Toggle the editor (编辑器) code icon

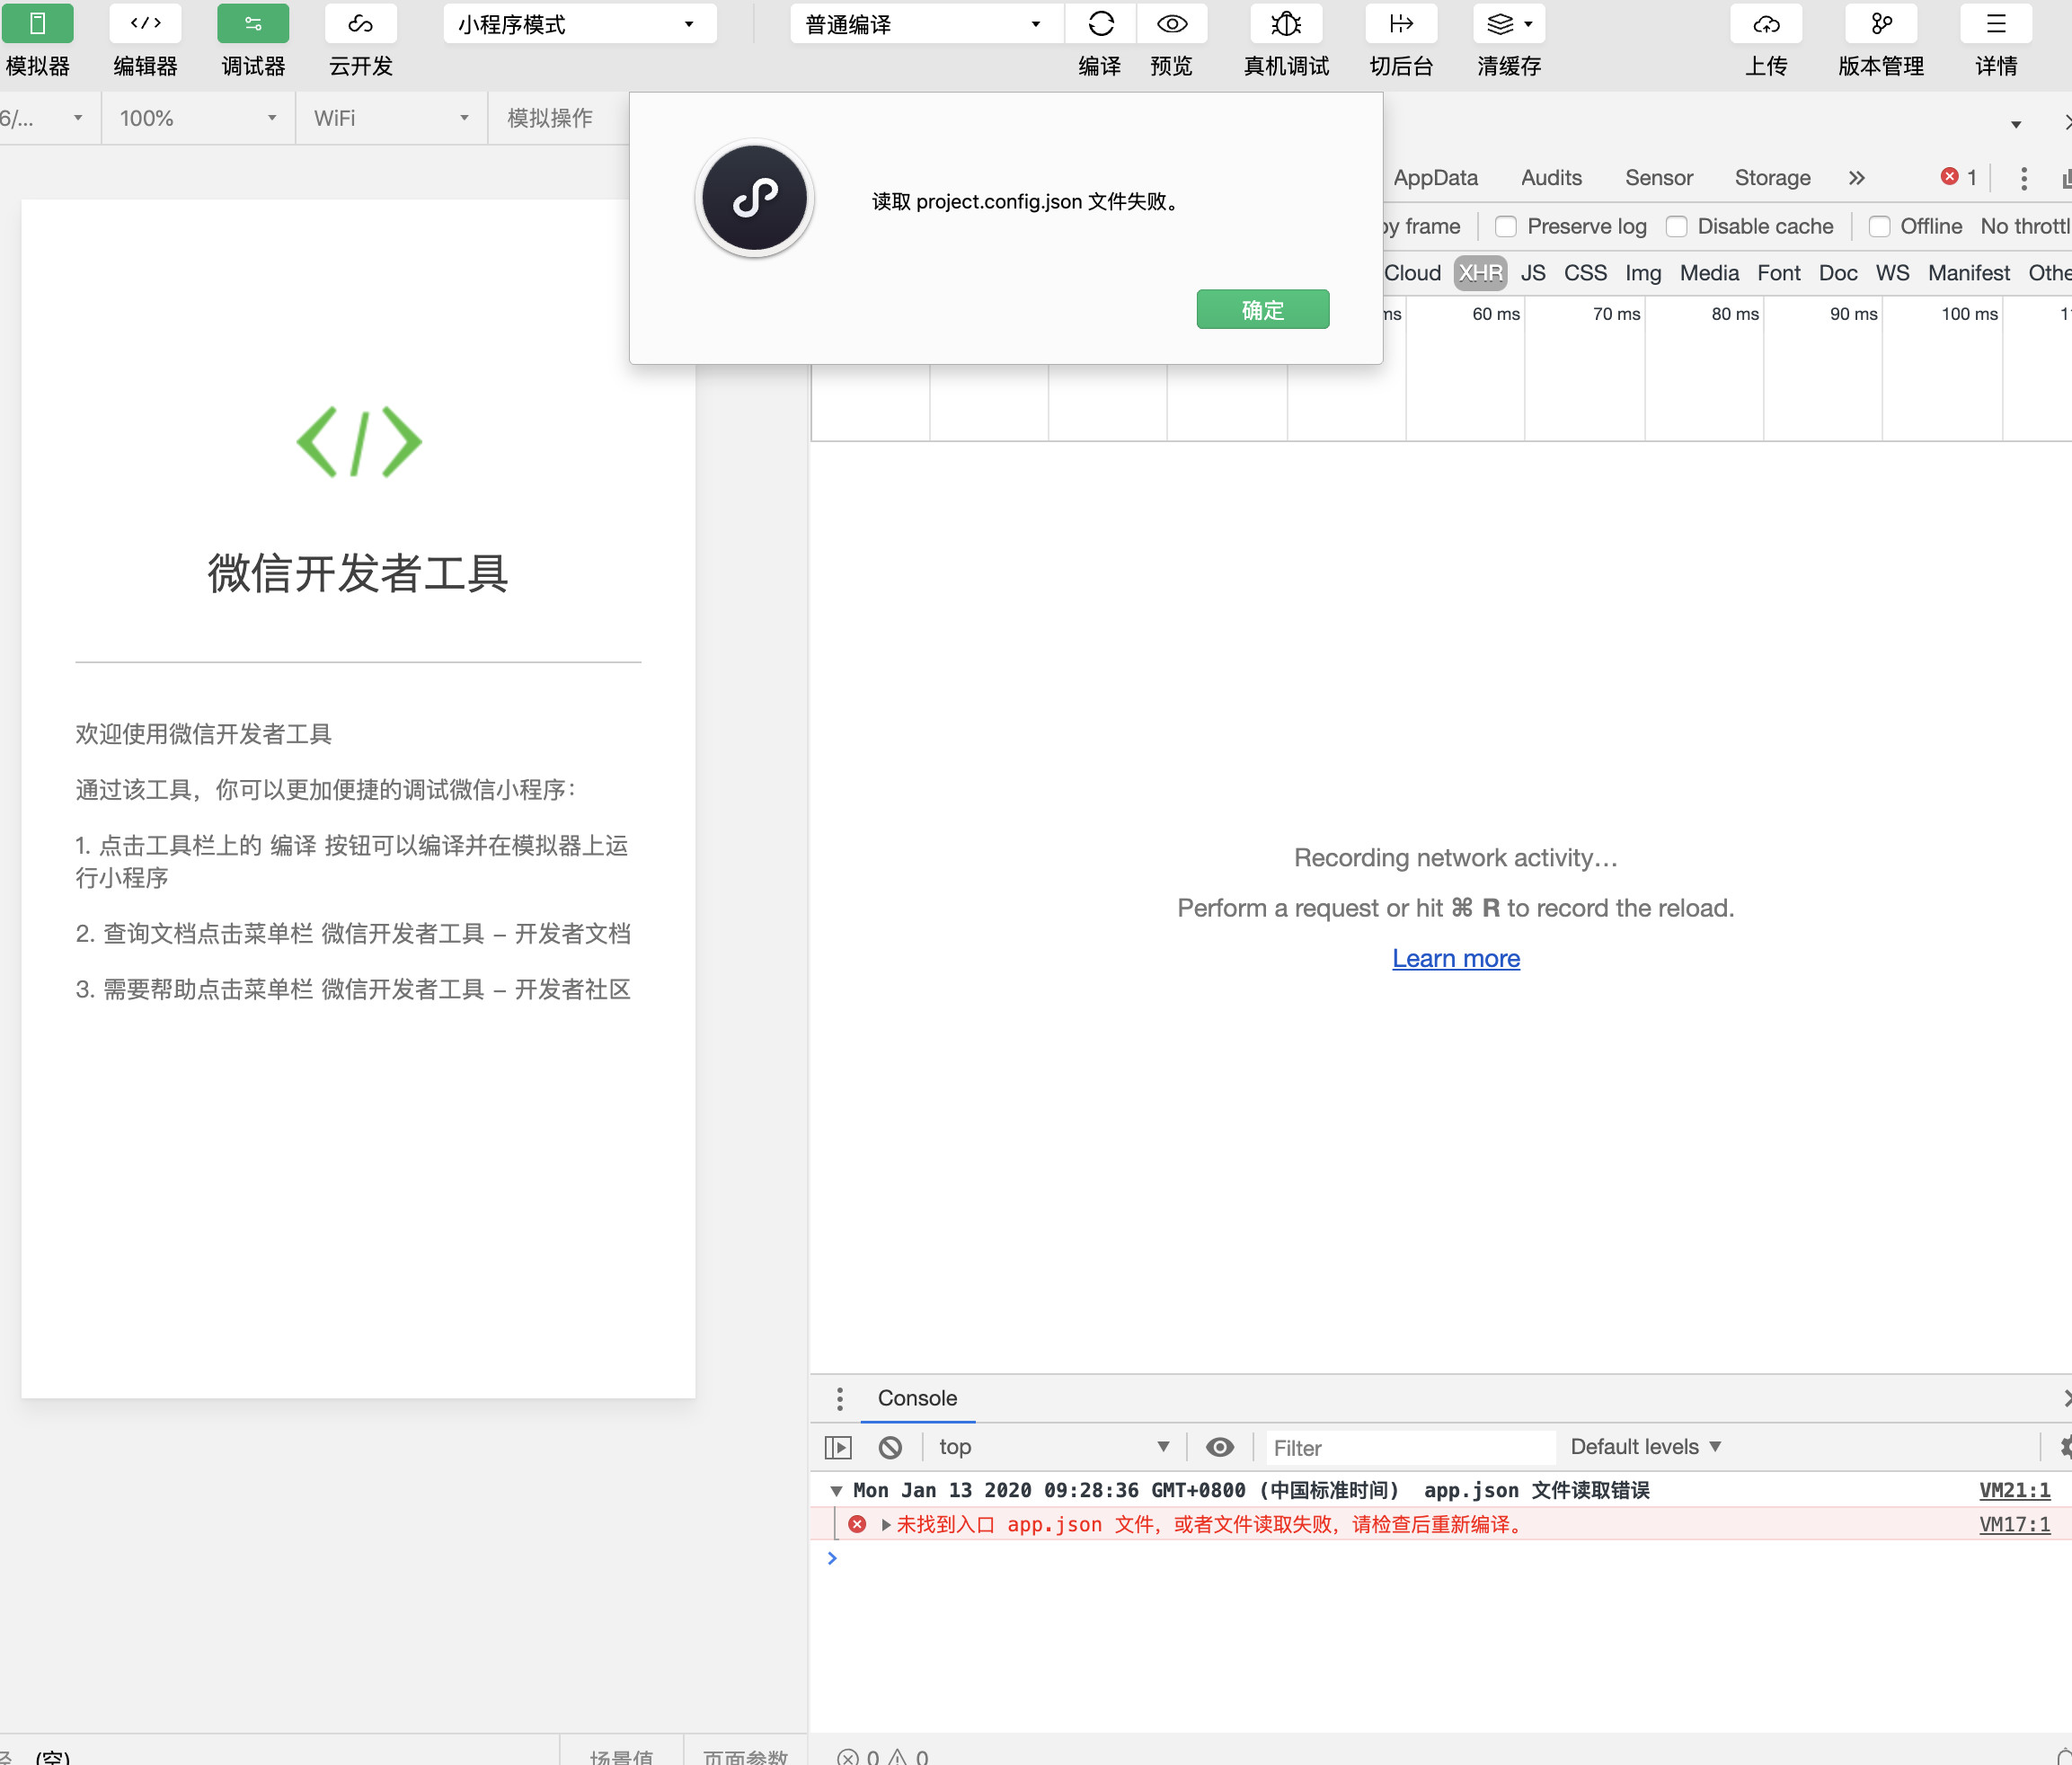(145, 23)
